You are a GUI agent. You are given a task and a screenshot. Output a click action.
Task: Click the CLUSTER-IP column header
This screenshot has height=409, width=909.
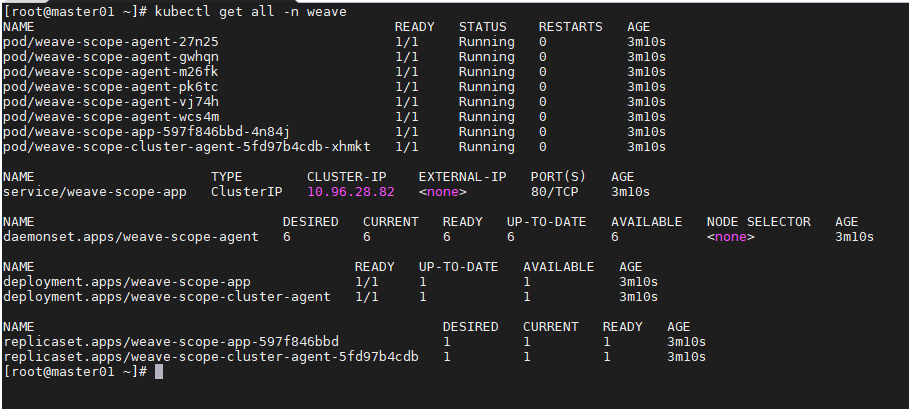click(x=347, y=177)
